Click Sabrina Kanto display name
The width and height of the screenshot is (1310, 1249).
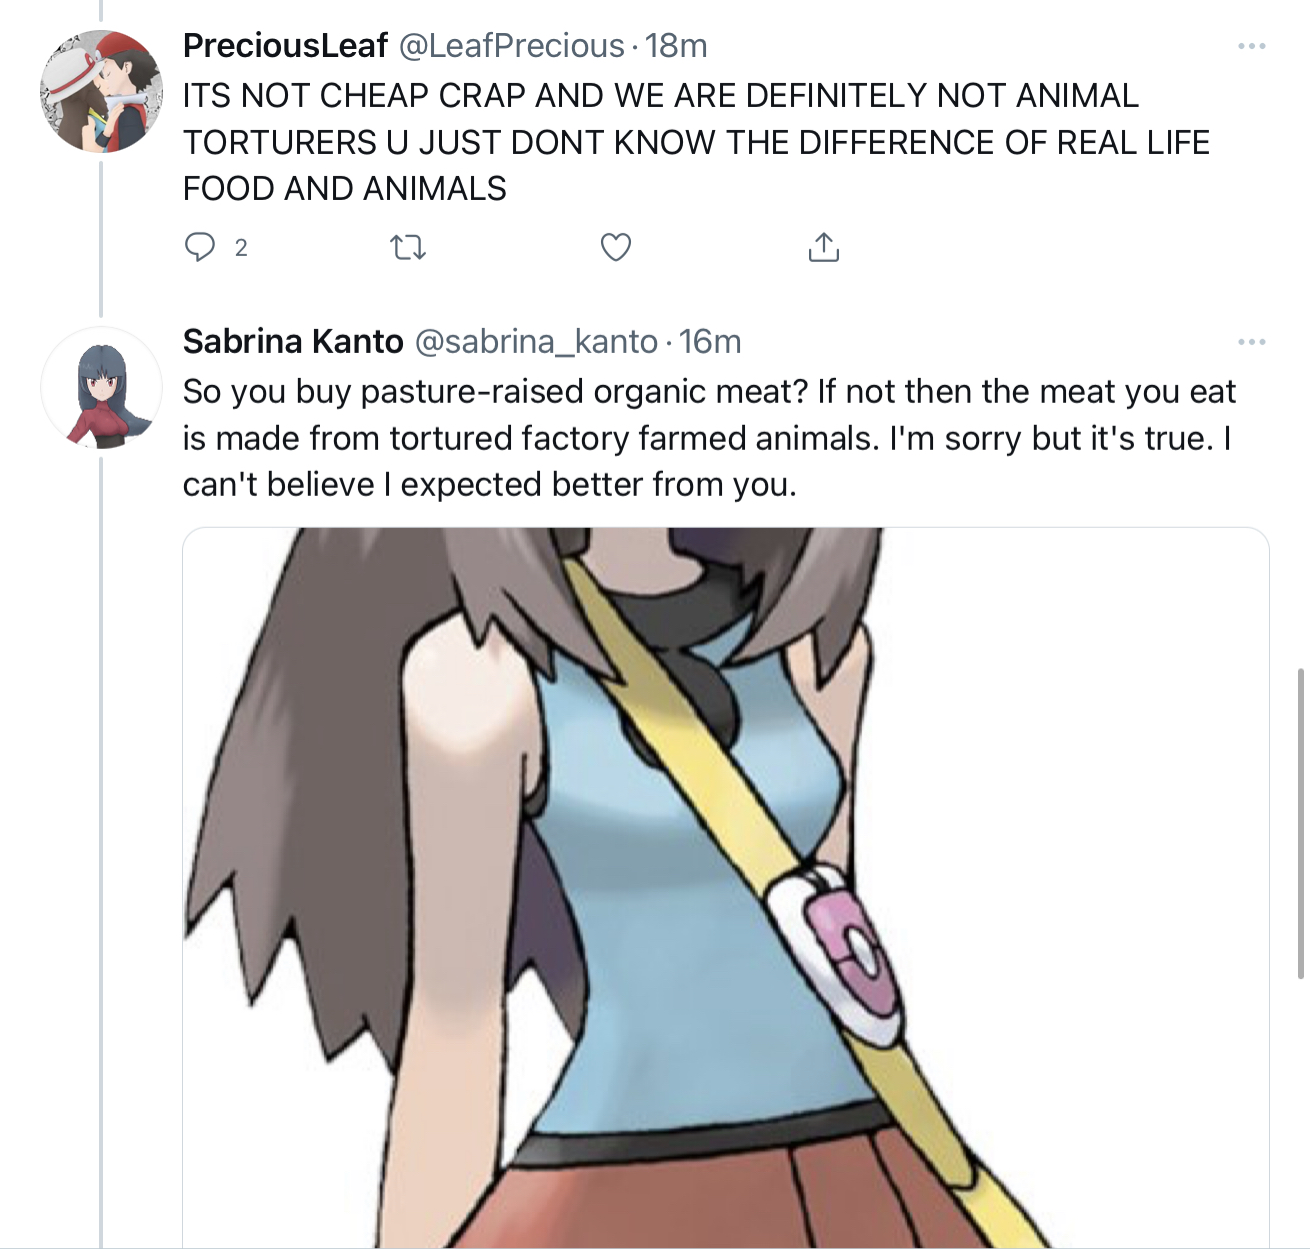tap(293, 342)
